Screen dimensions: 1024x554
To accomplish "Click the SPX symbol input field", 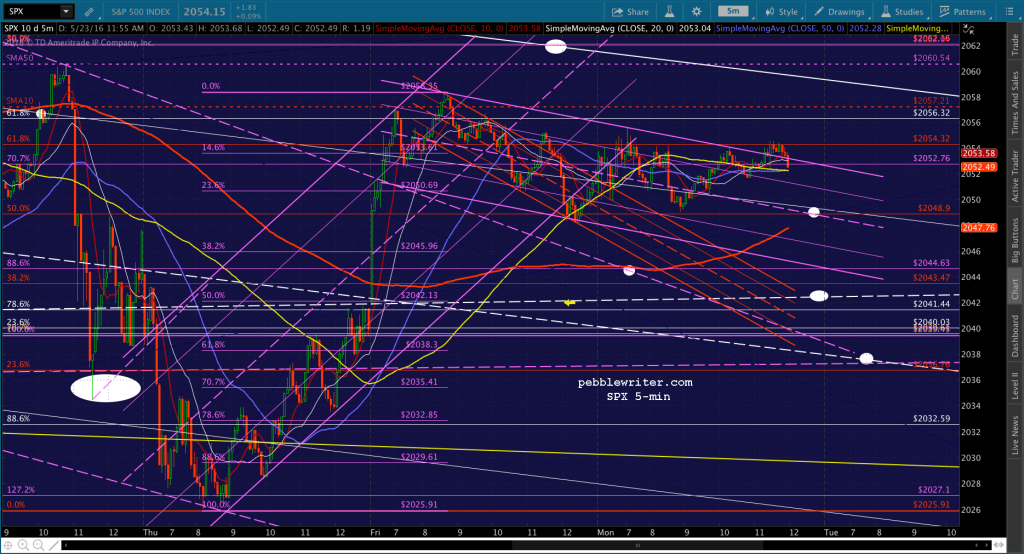I will pyautogui.click(x=31, y=12).
